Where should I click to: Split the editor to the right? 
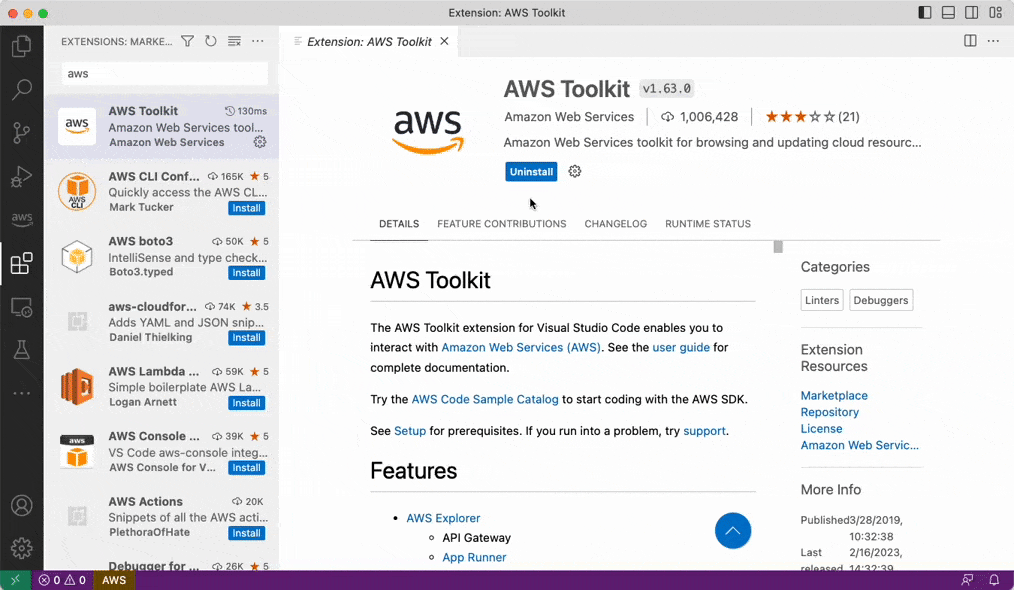click(970, 41)
